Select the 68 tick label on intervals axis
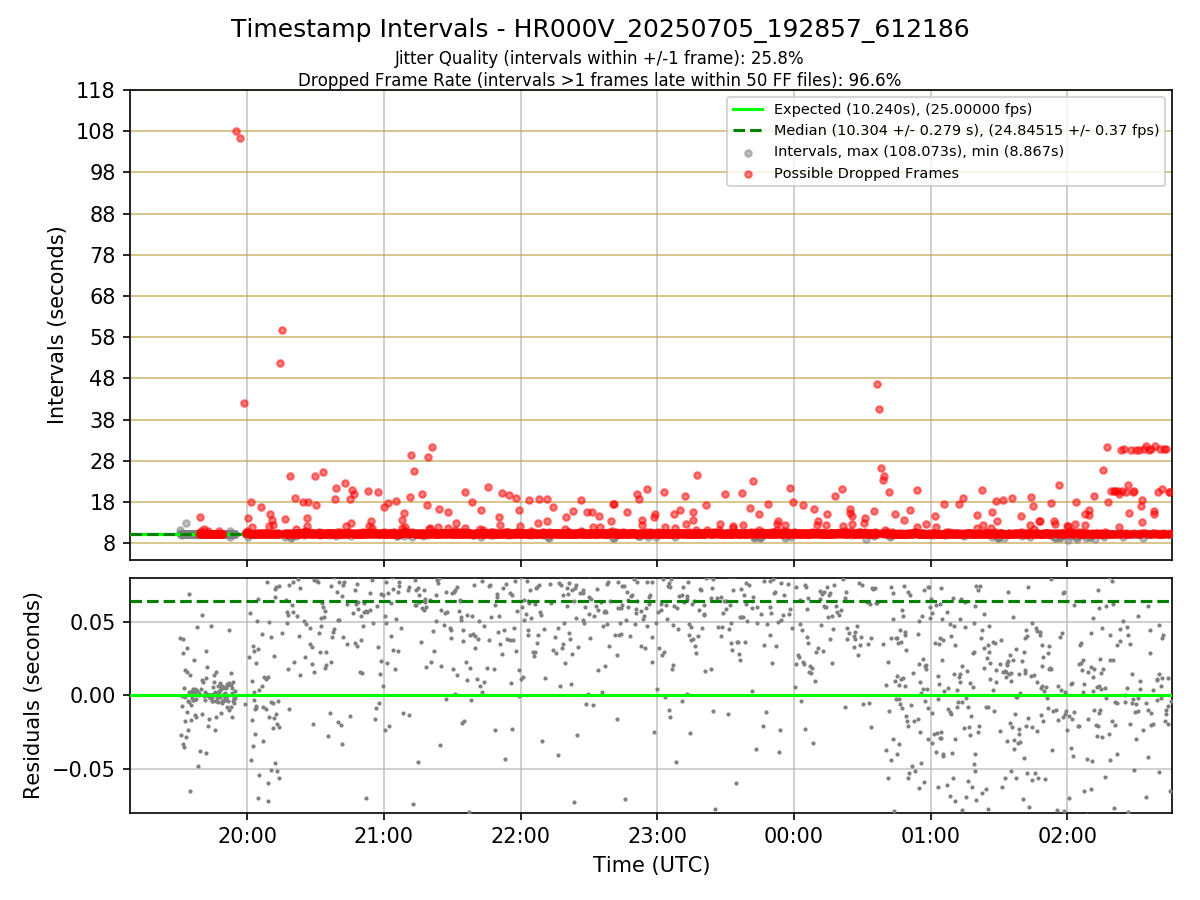Image resolution: width=1200 pixels, height=900 pixels. (102, 296)
